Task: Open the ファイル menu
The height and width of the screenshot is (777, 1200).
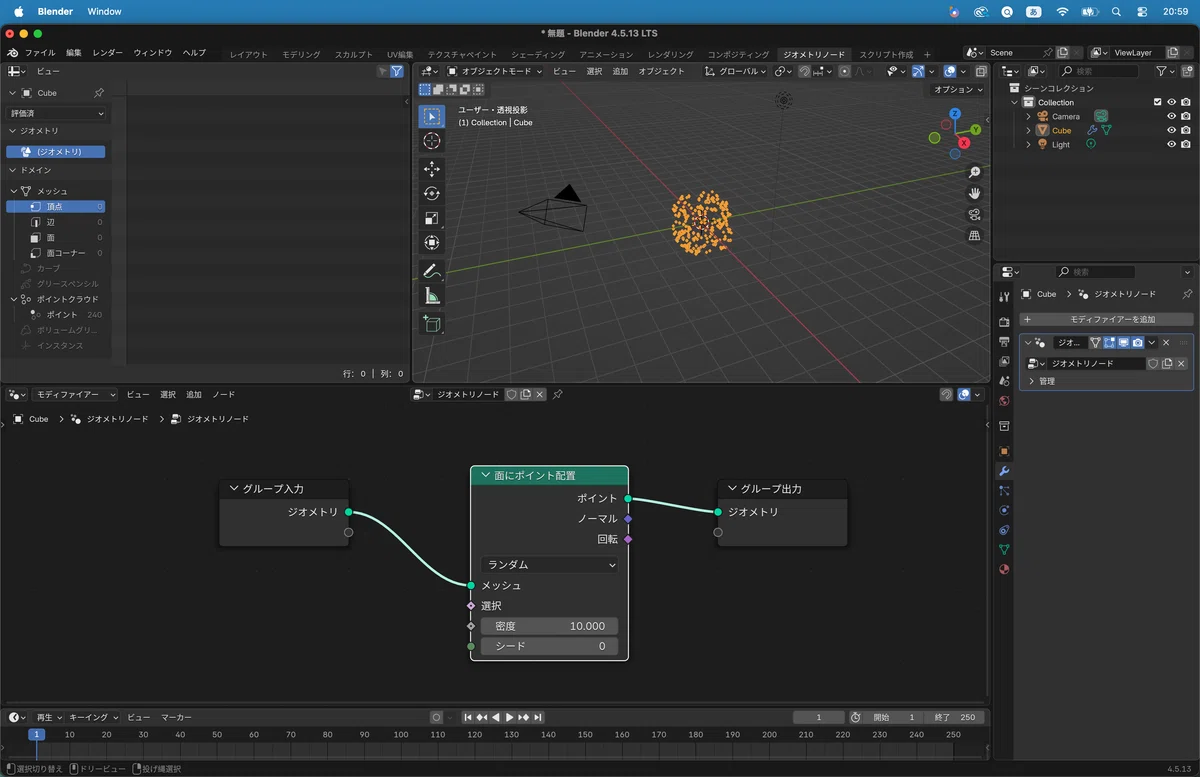Action: [40, 53]
